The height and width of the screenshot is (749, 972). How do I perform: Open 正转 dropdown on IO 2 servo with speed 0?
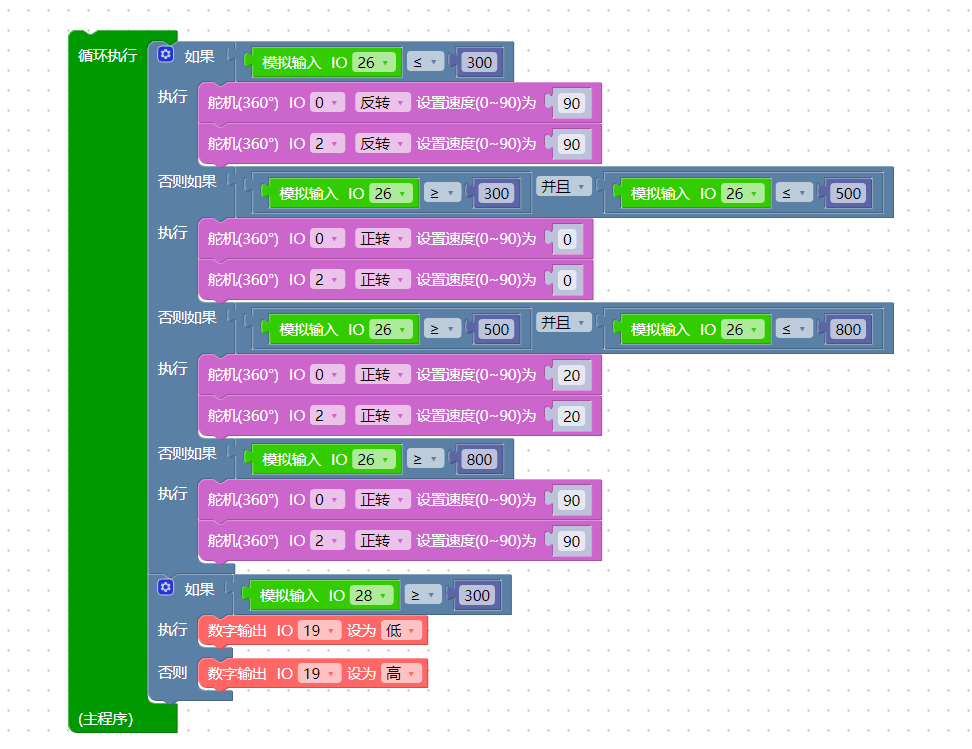pos(382,280)
